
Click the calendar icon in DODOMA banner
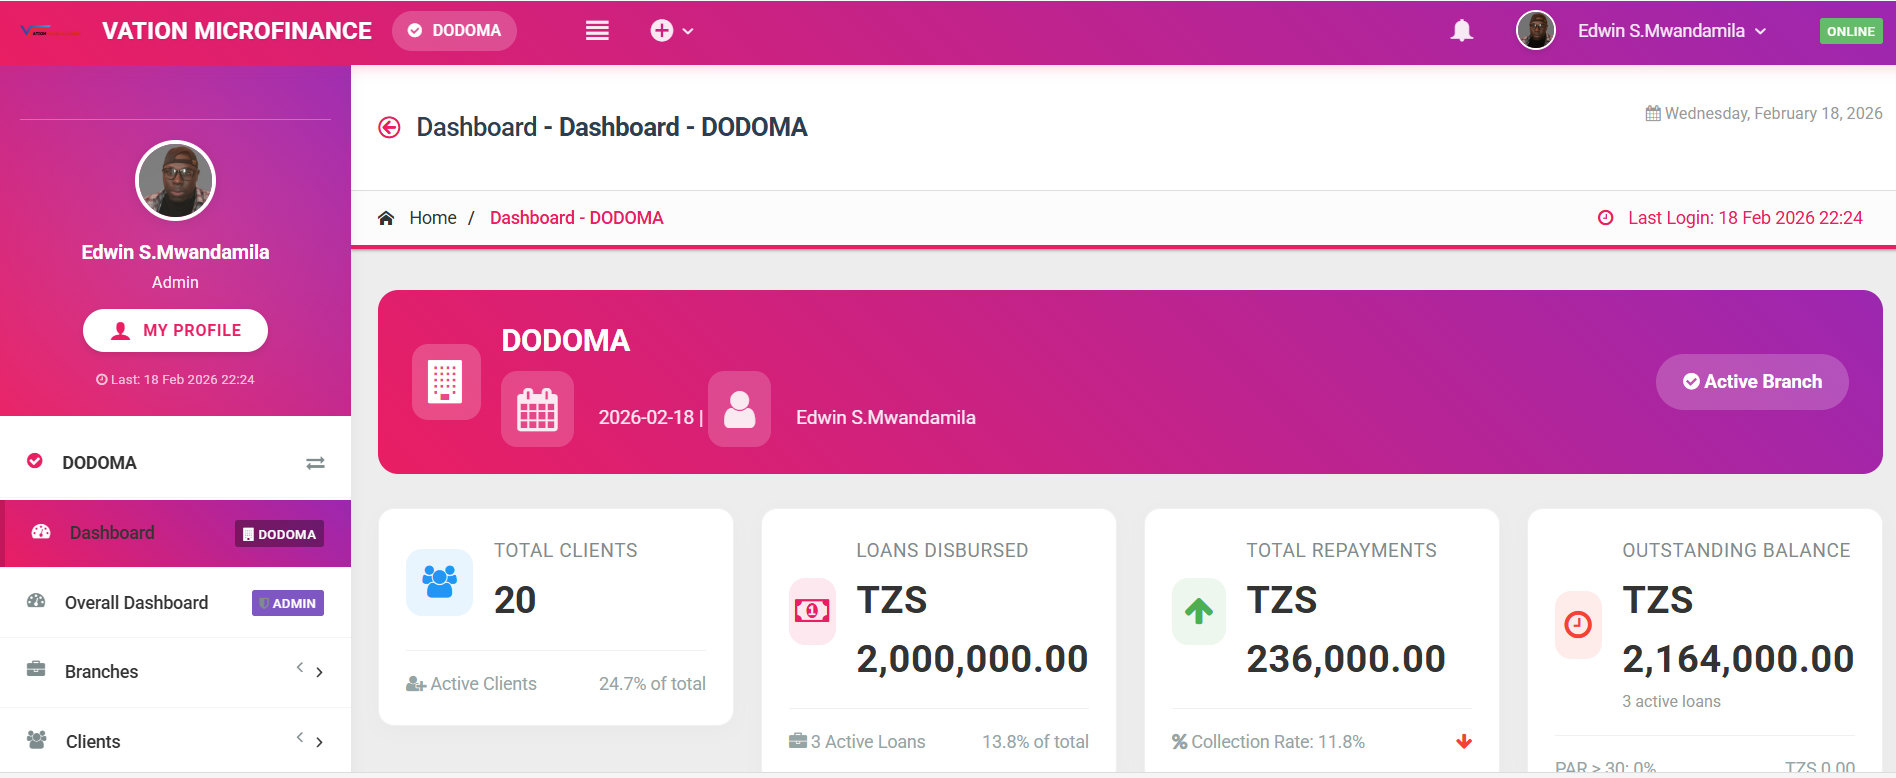(537, 409)
